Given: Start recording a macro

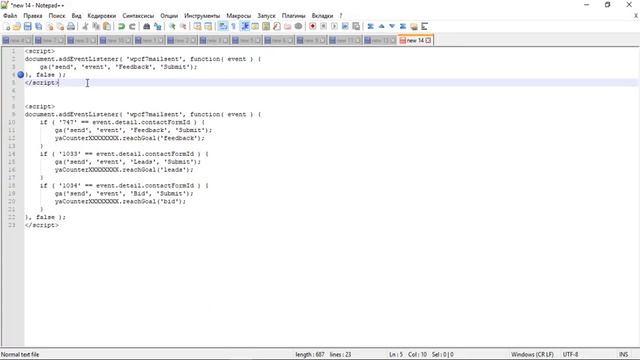Looking at the screenshot, I should coord(313,27).
